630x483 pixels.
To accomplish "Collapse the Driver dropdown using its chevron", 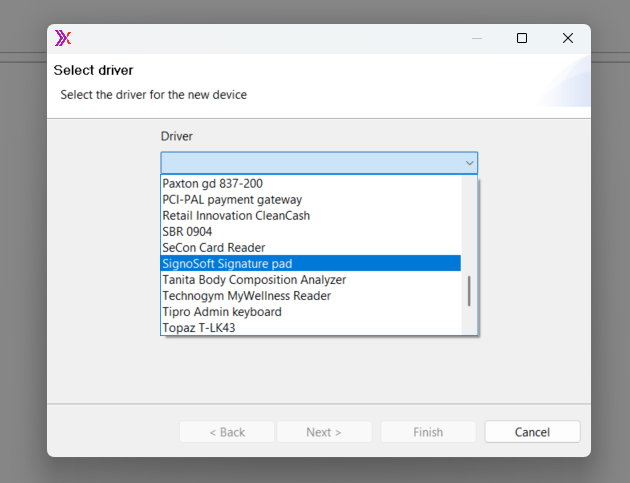I will coord(468,163).
